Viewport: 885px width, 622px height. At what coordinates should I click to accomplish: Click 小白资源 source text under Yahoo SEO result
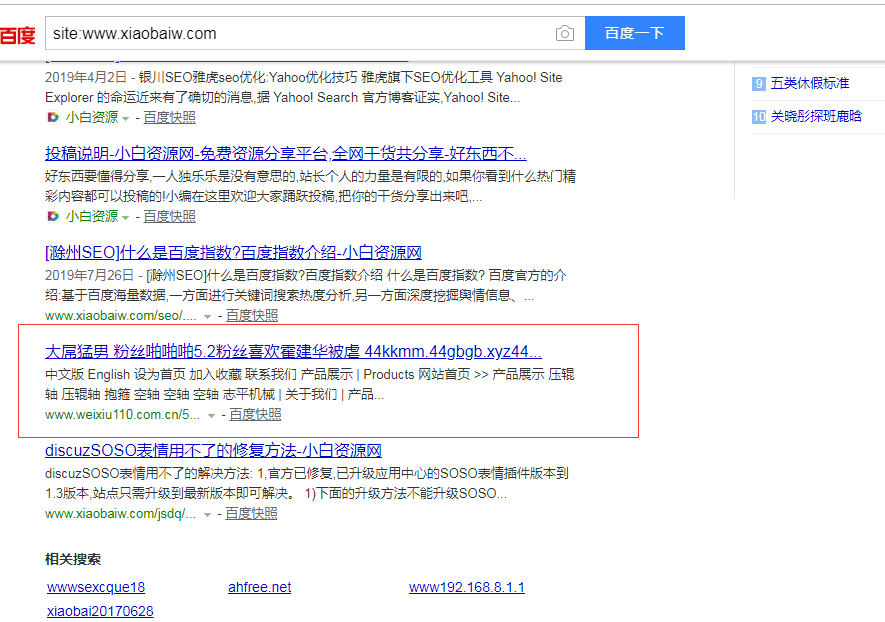(92, 117)
